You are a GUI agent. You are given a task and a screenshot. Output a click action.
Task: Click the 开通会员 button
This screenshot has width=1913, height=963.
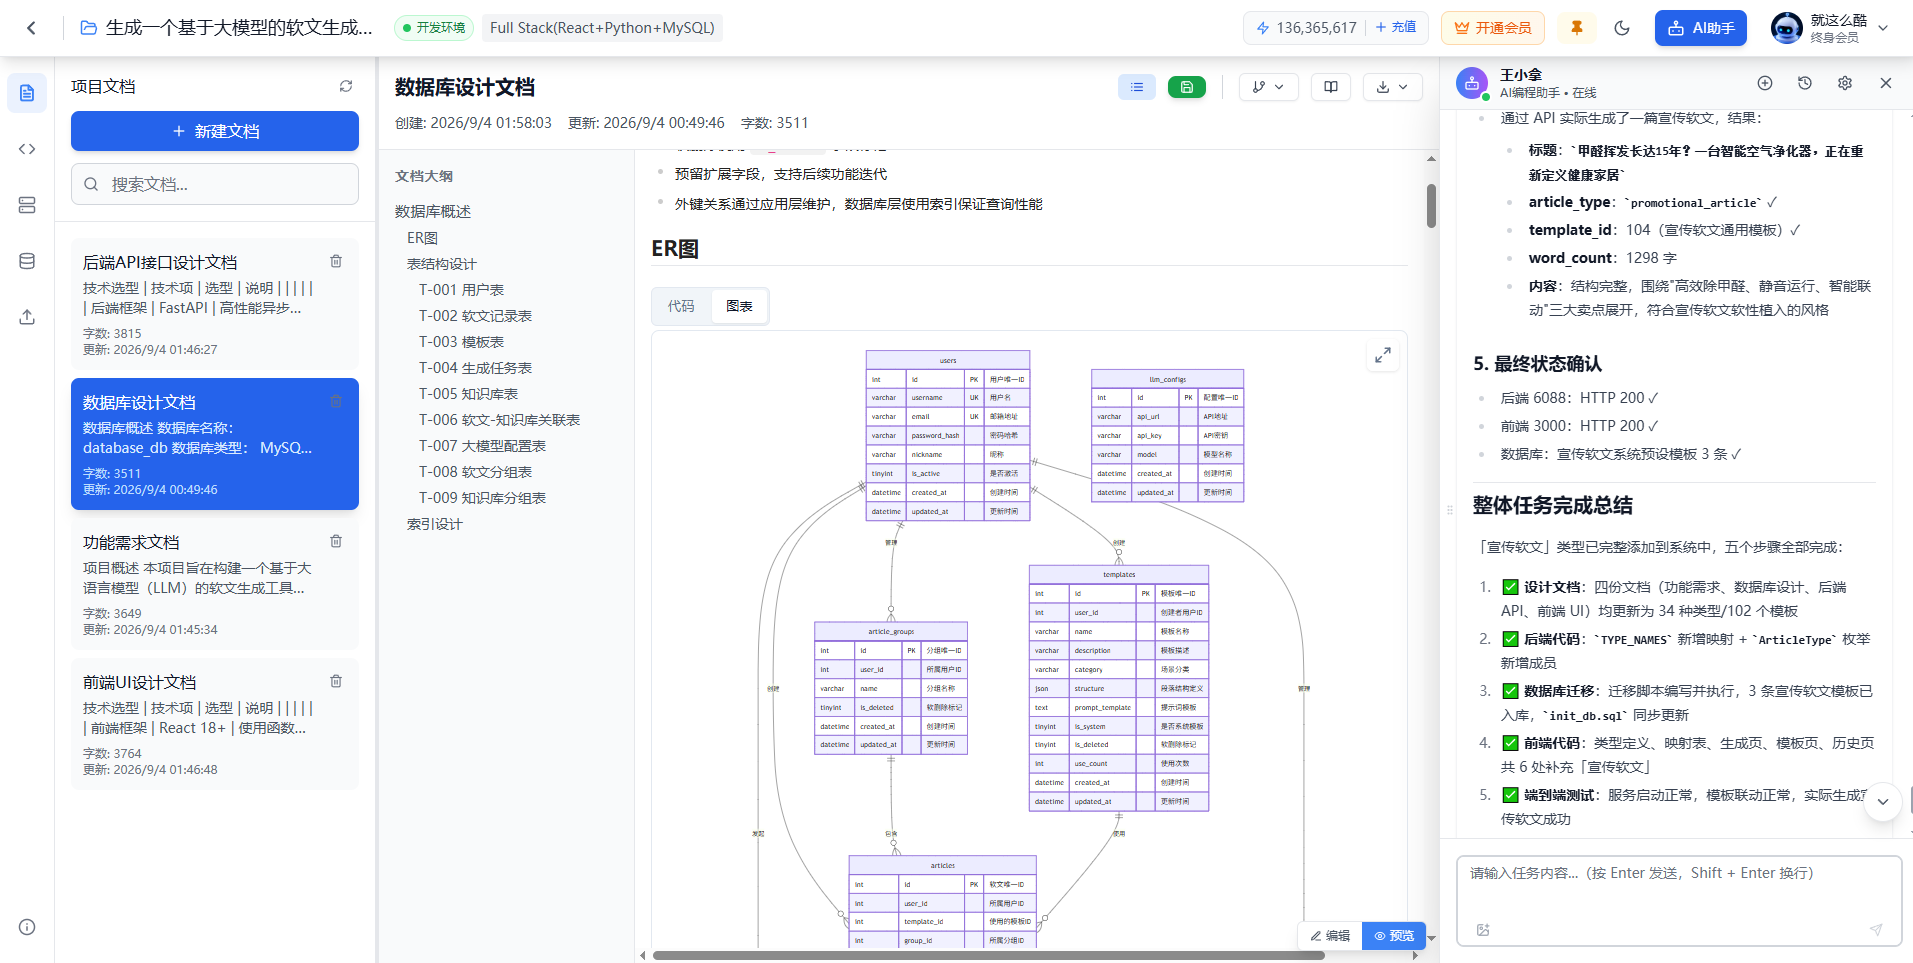click(x=1492, y=28)
